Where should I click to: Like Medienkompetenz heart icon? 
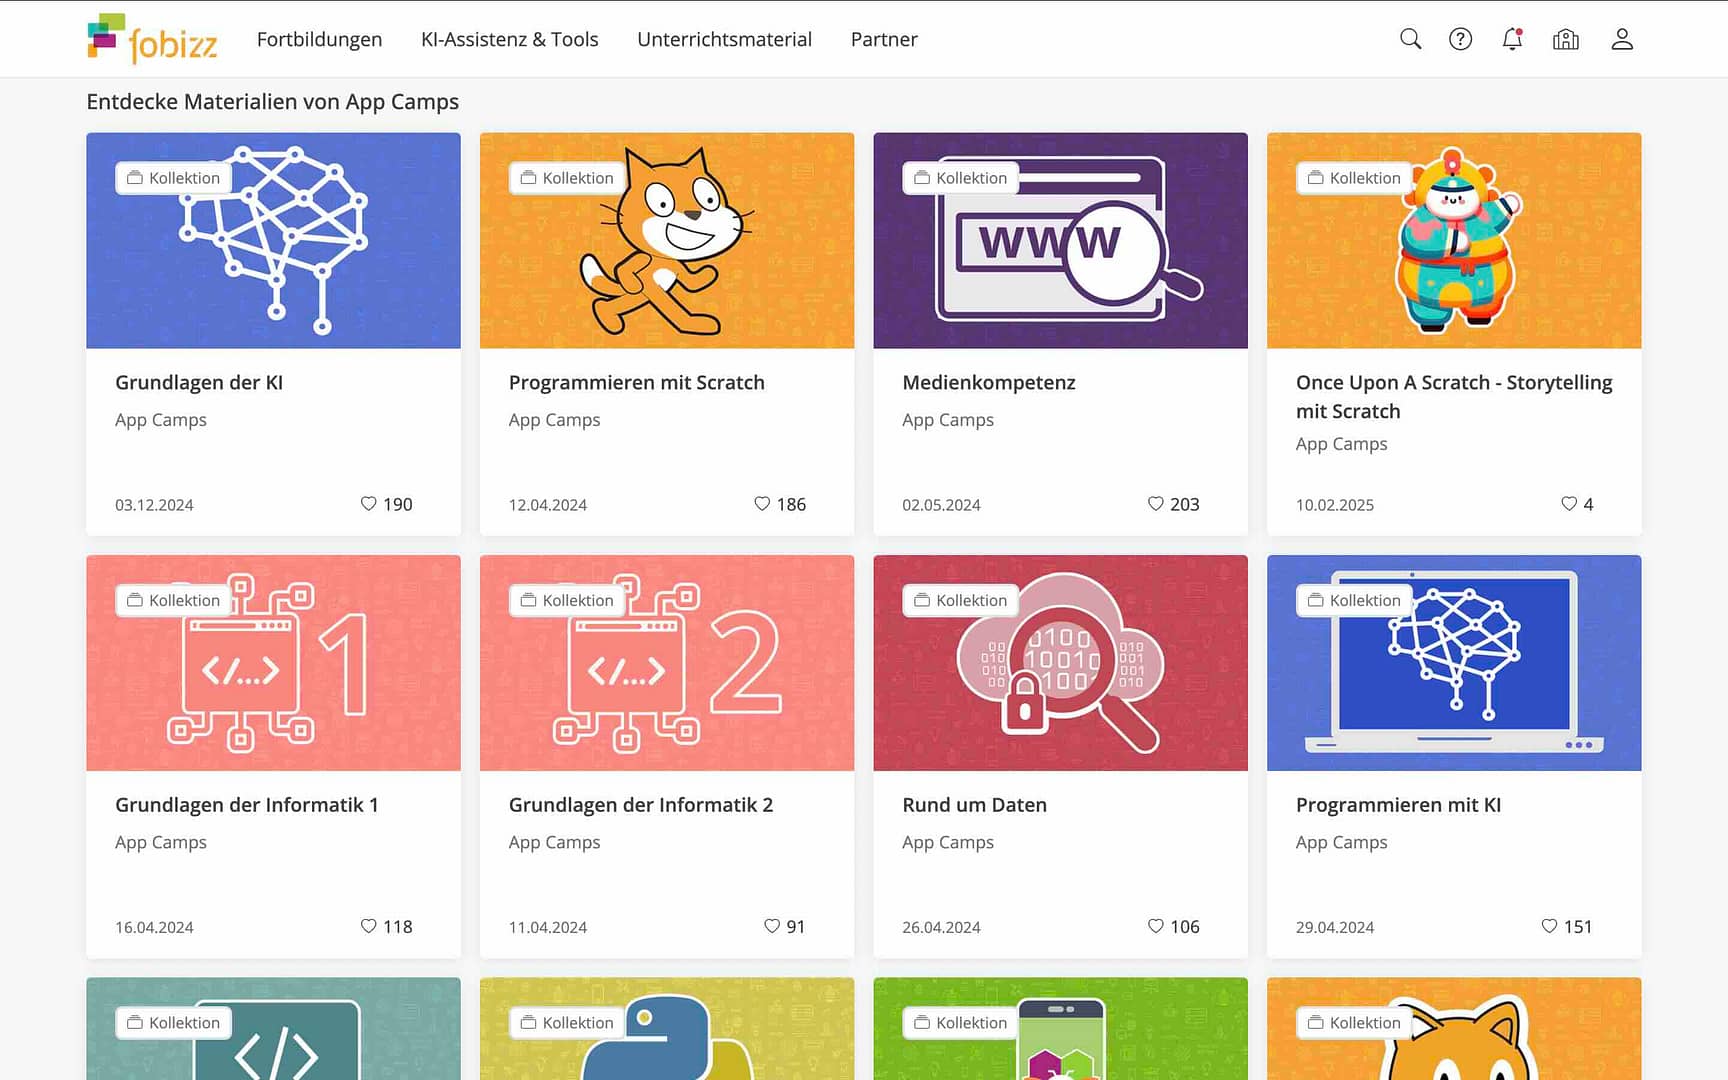pos(1155,504)
